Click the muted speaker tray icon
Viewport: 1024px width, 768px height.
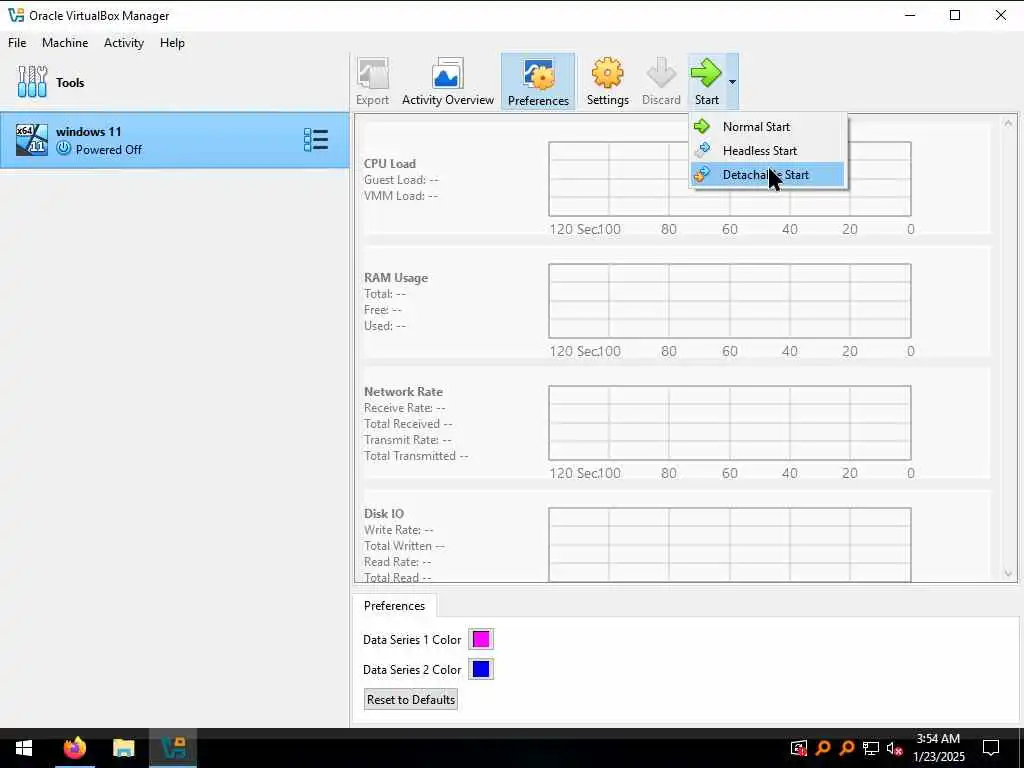(895, 748)
